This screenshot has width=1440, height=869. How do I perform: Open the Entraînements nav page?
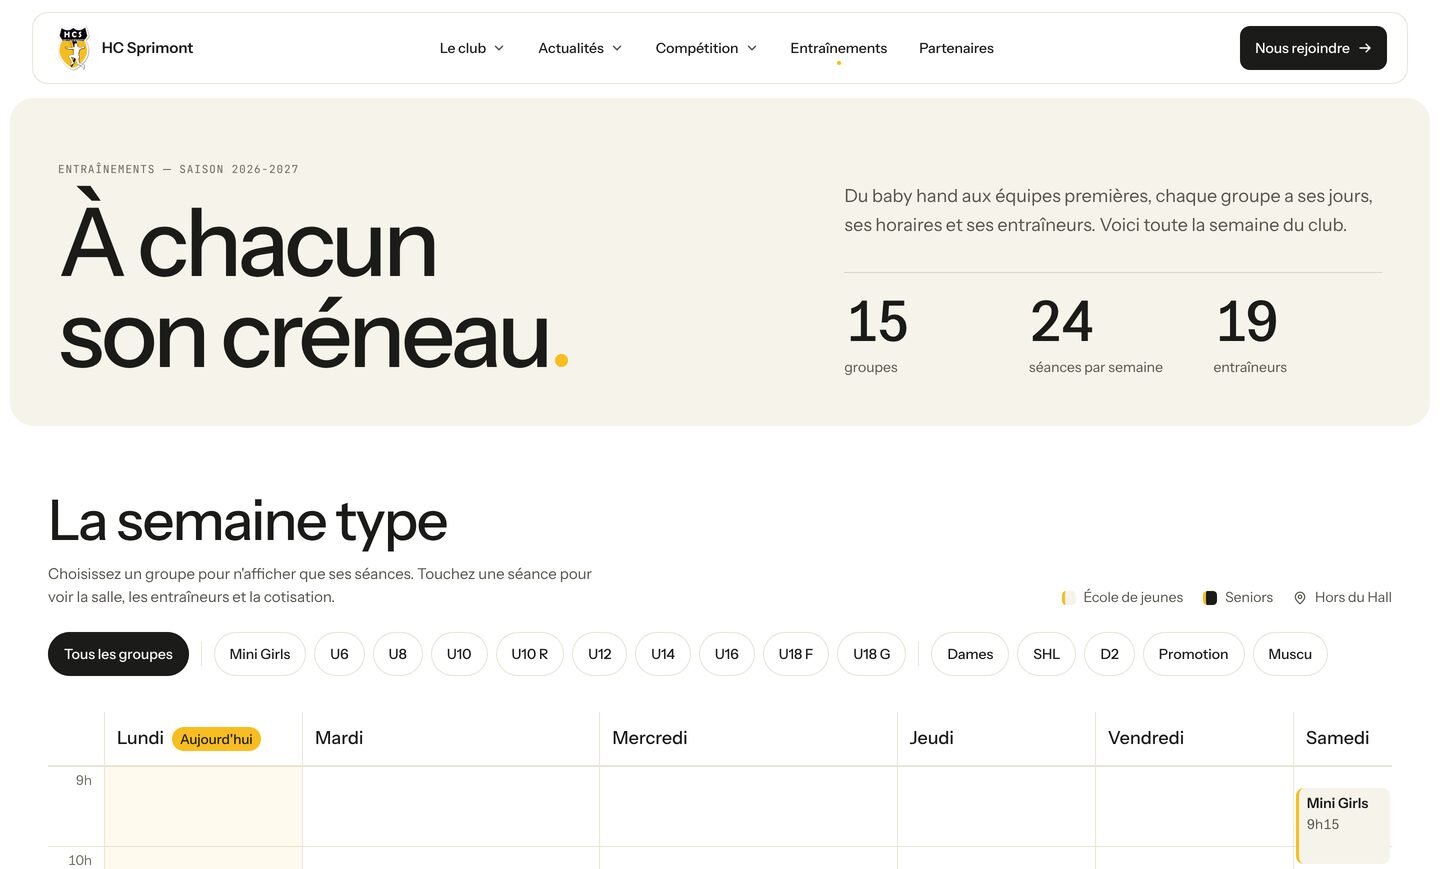coord(838,48)
